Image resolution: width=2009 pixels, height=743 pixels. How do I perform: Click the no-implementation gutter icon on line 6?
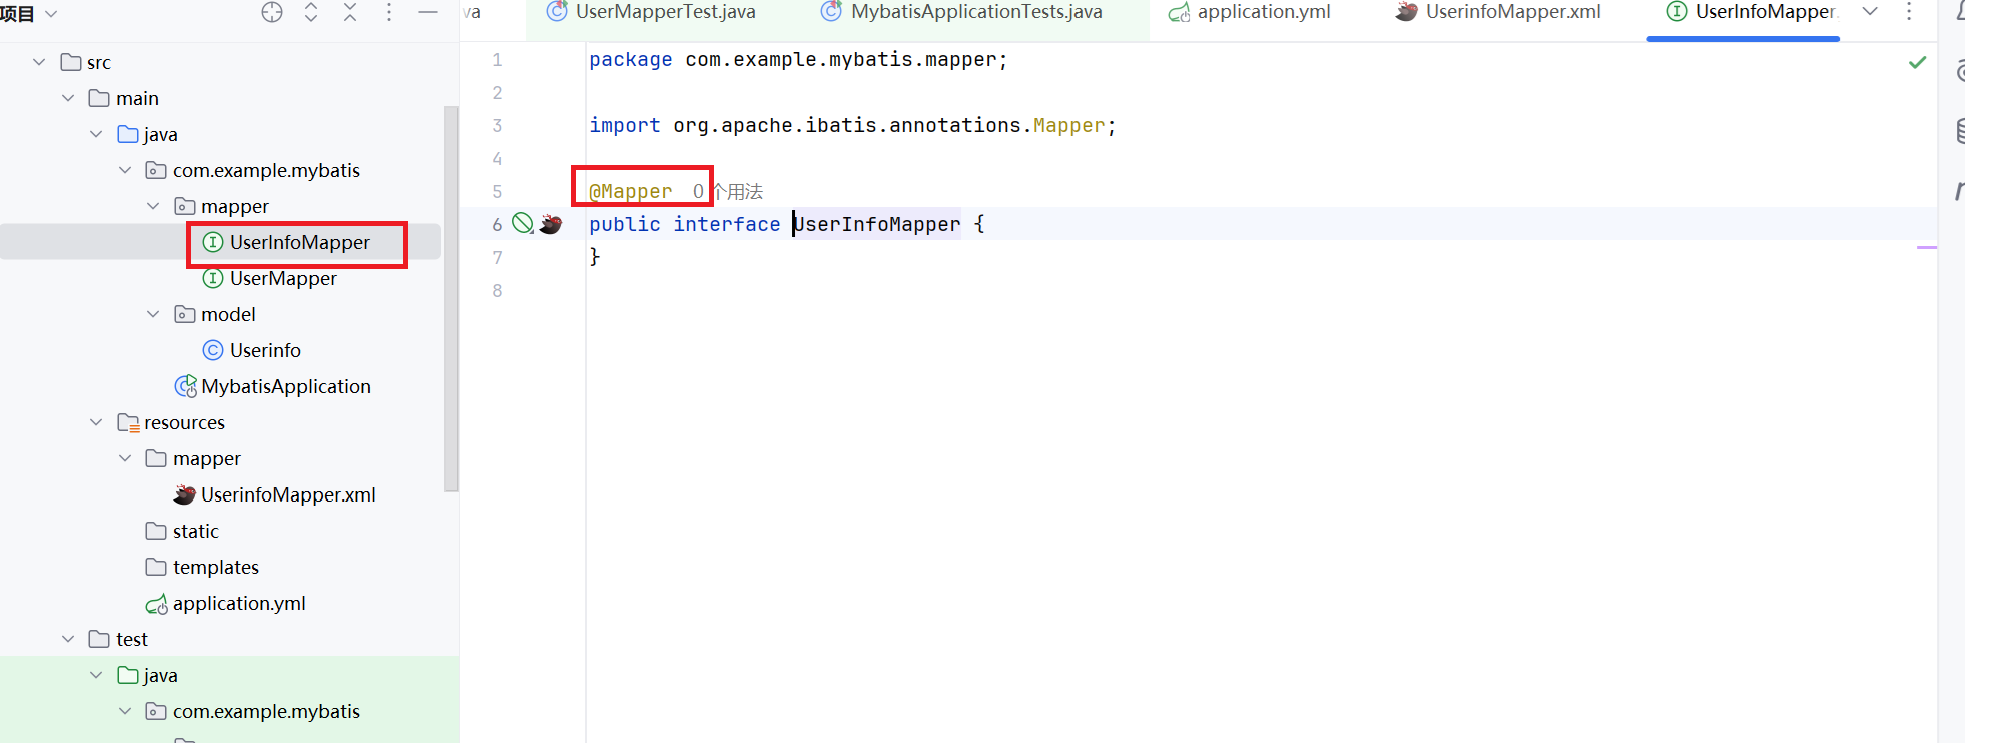pyautogui.click(x=522, y=223)
